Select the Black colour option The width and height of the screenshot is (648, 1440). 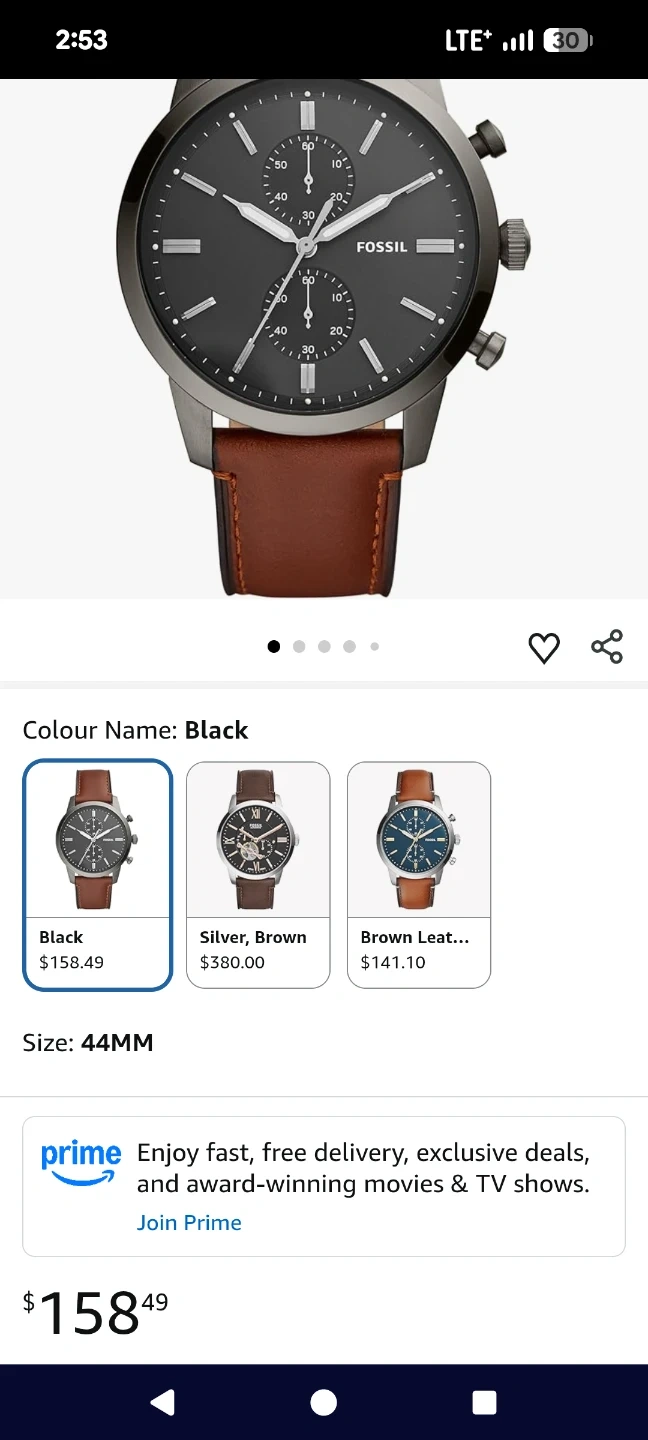pos(98,875)
